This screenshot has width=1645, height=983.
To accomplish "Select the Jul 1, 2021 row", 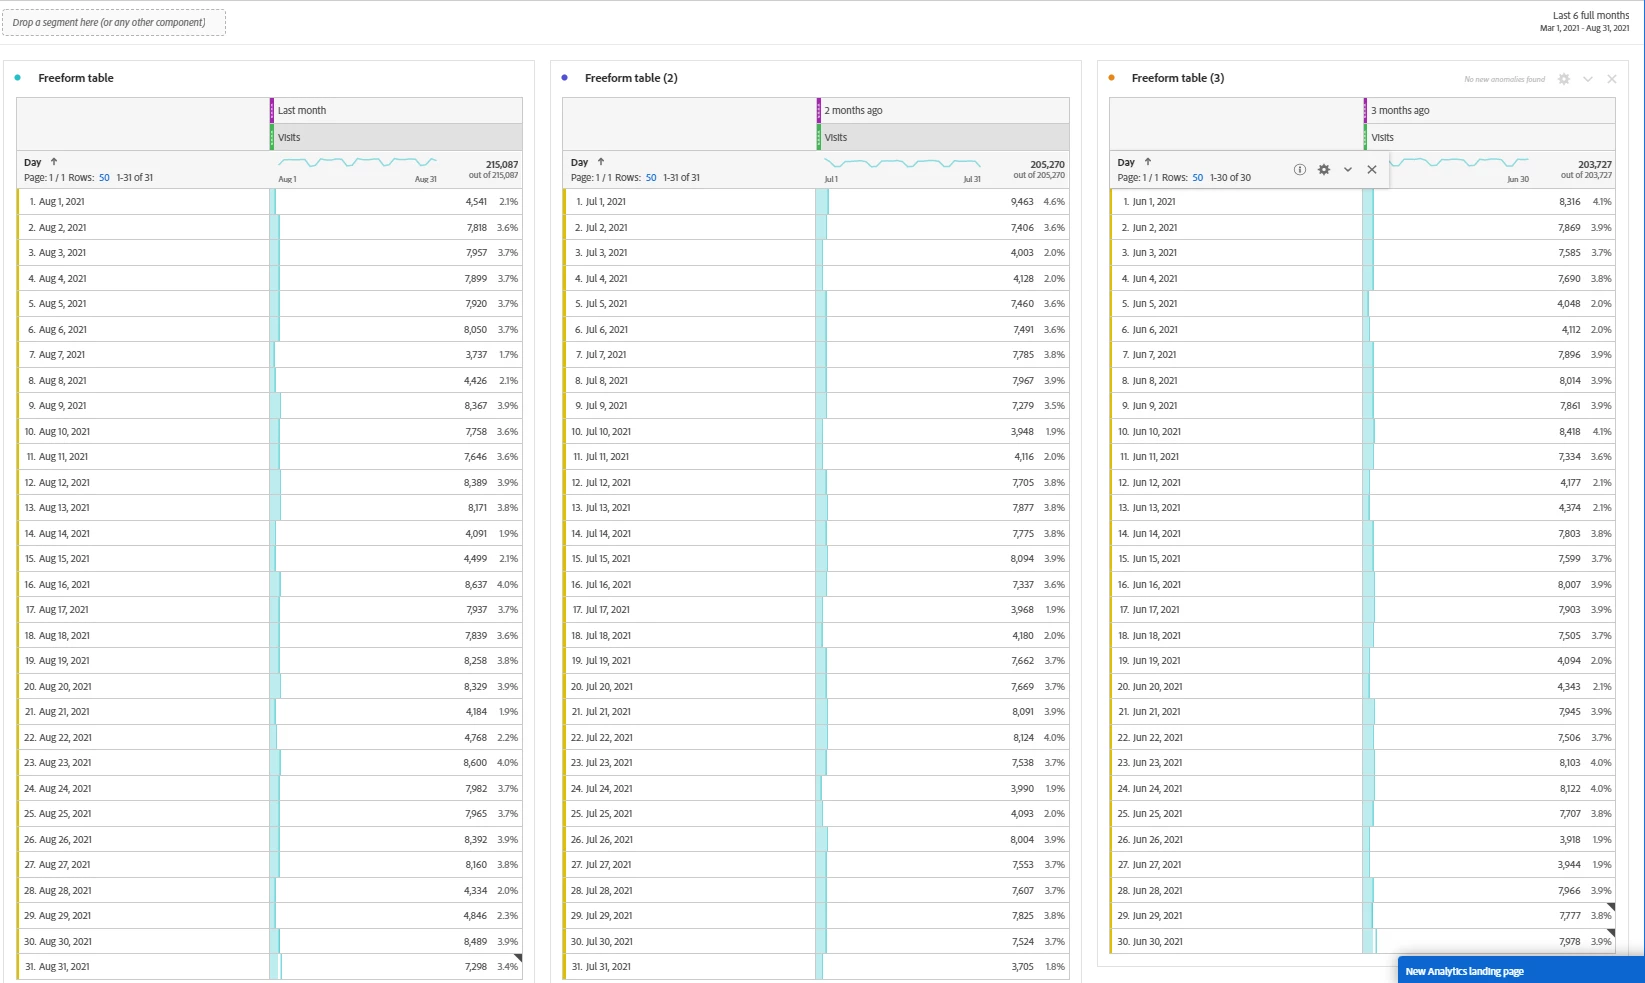I will [816, 202].
